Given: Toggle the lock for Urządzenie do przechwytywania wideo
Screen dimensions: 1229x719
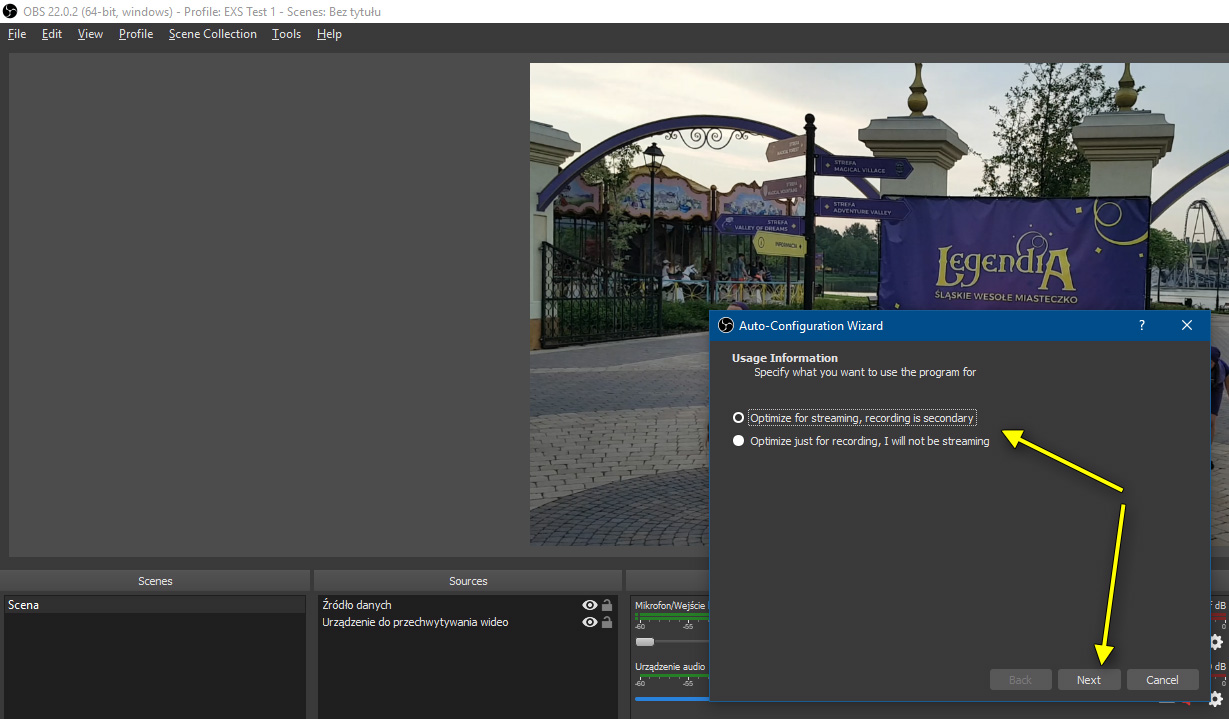Looking at the screenshot, I should [x=607, y=622].
